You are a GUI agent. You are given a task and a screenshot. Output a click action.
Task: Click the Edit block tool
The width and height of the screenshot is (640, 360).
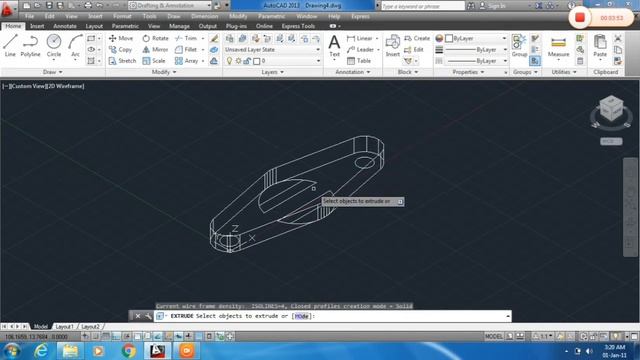[x=414, y=49]
